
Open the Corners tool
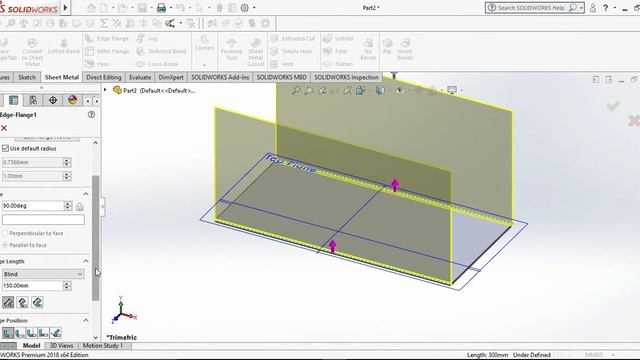(204, 43)
